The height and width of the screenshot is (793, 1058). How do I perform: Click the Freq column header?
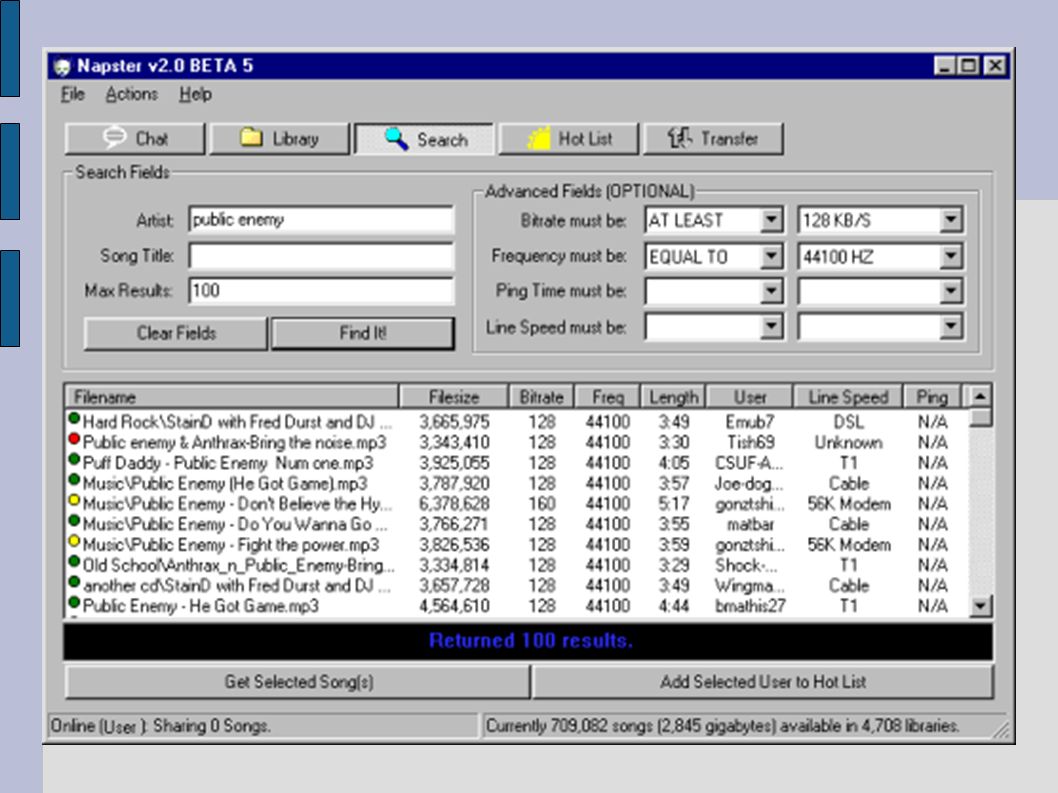(607, 397)
